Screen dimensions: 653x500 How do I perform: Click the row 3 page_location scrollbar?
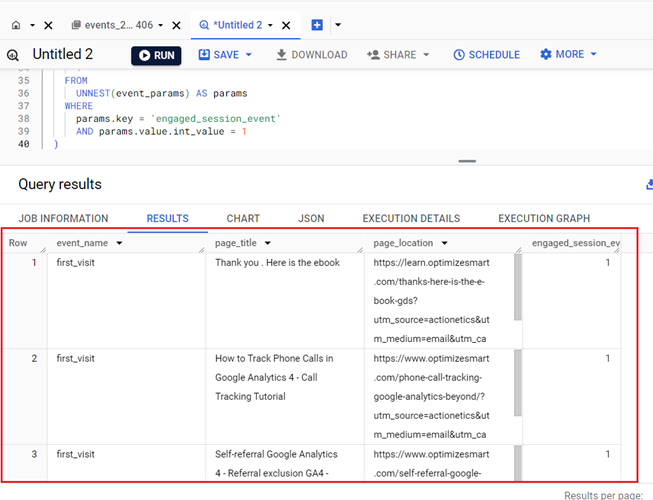coord(518,464)
